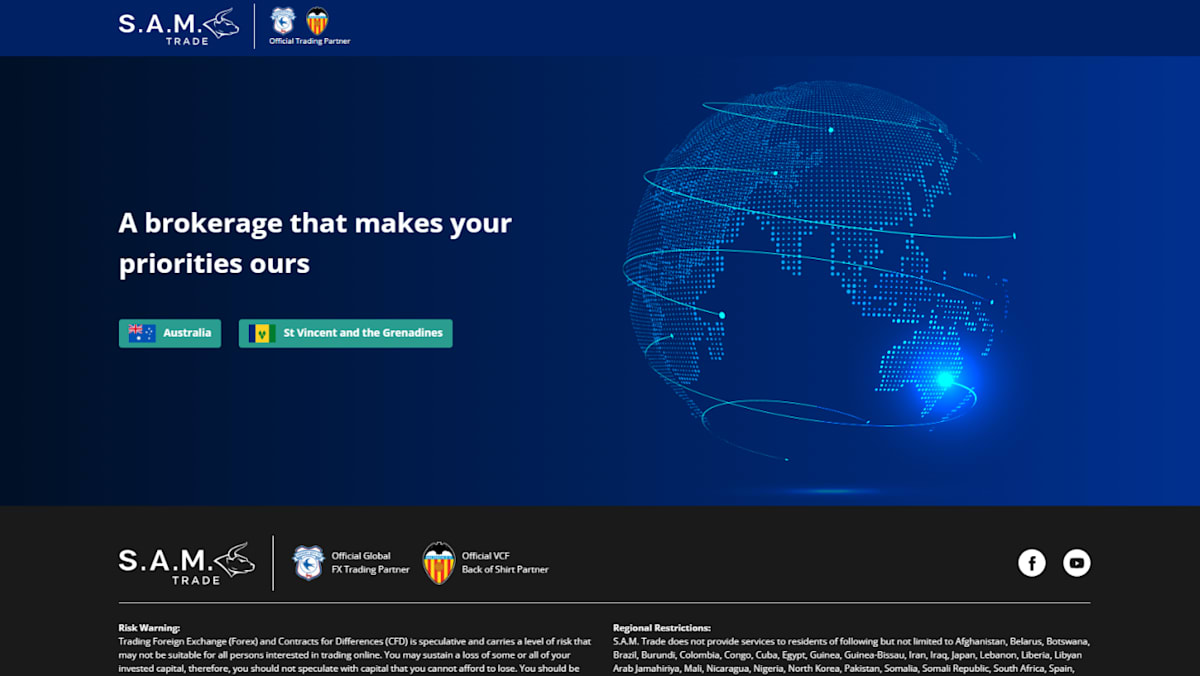Click Official Global FX Trading Partner text
The height and width of the screenshot is (676, 1200).
(370, 563)
